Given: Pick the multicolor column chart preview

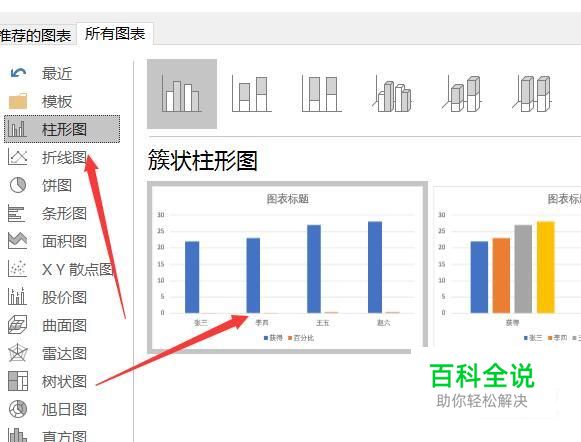Looking at the screenshot, I should (x=507, y=266).
